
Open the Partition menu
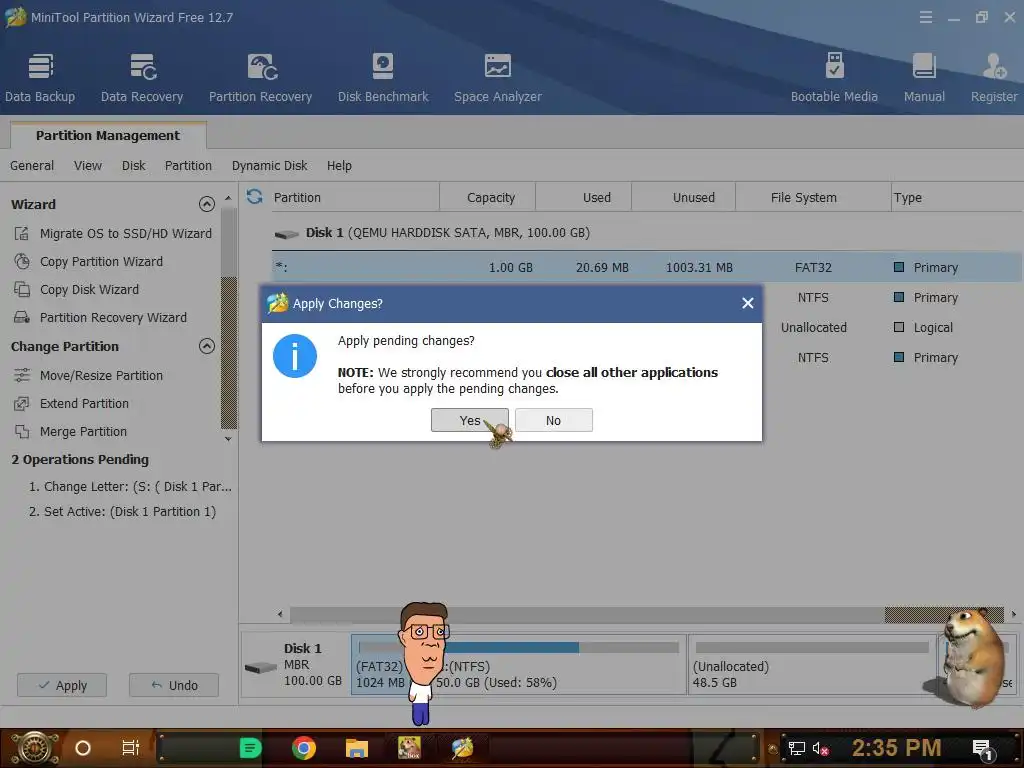point(188,166)
